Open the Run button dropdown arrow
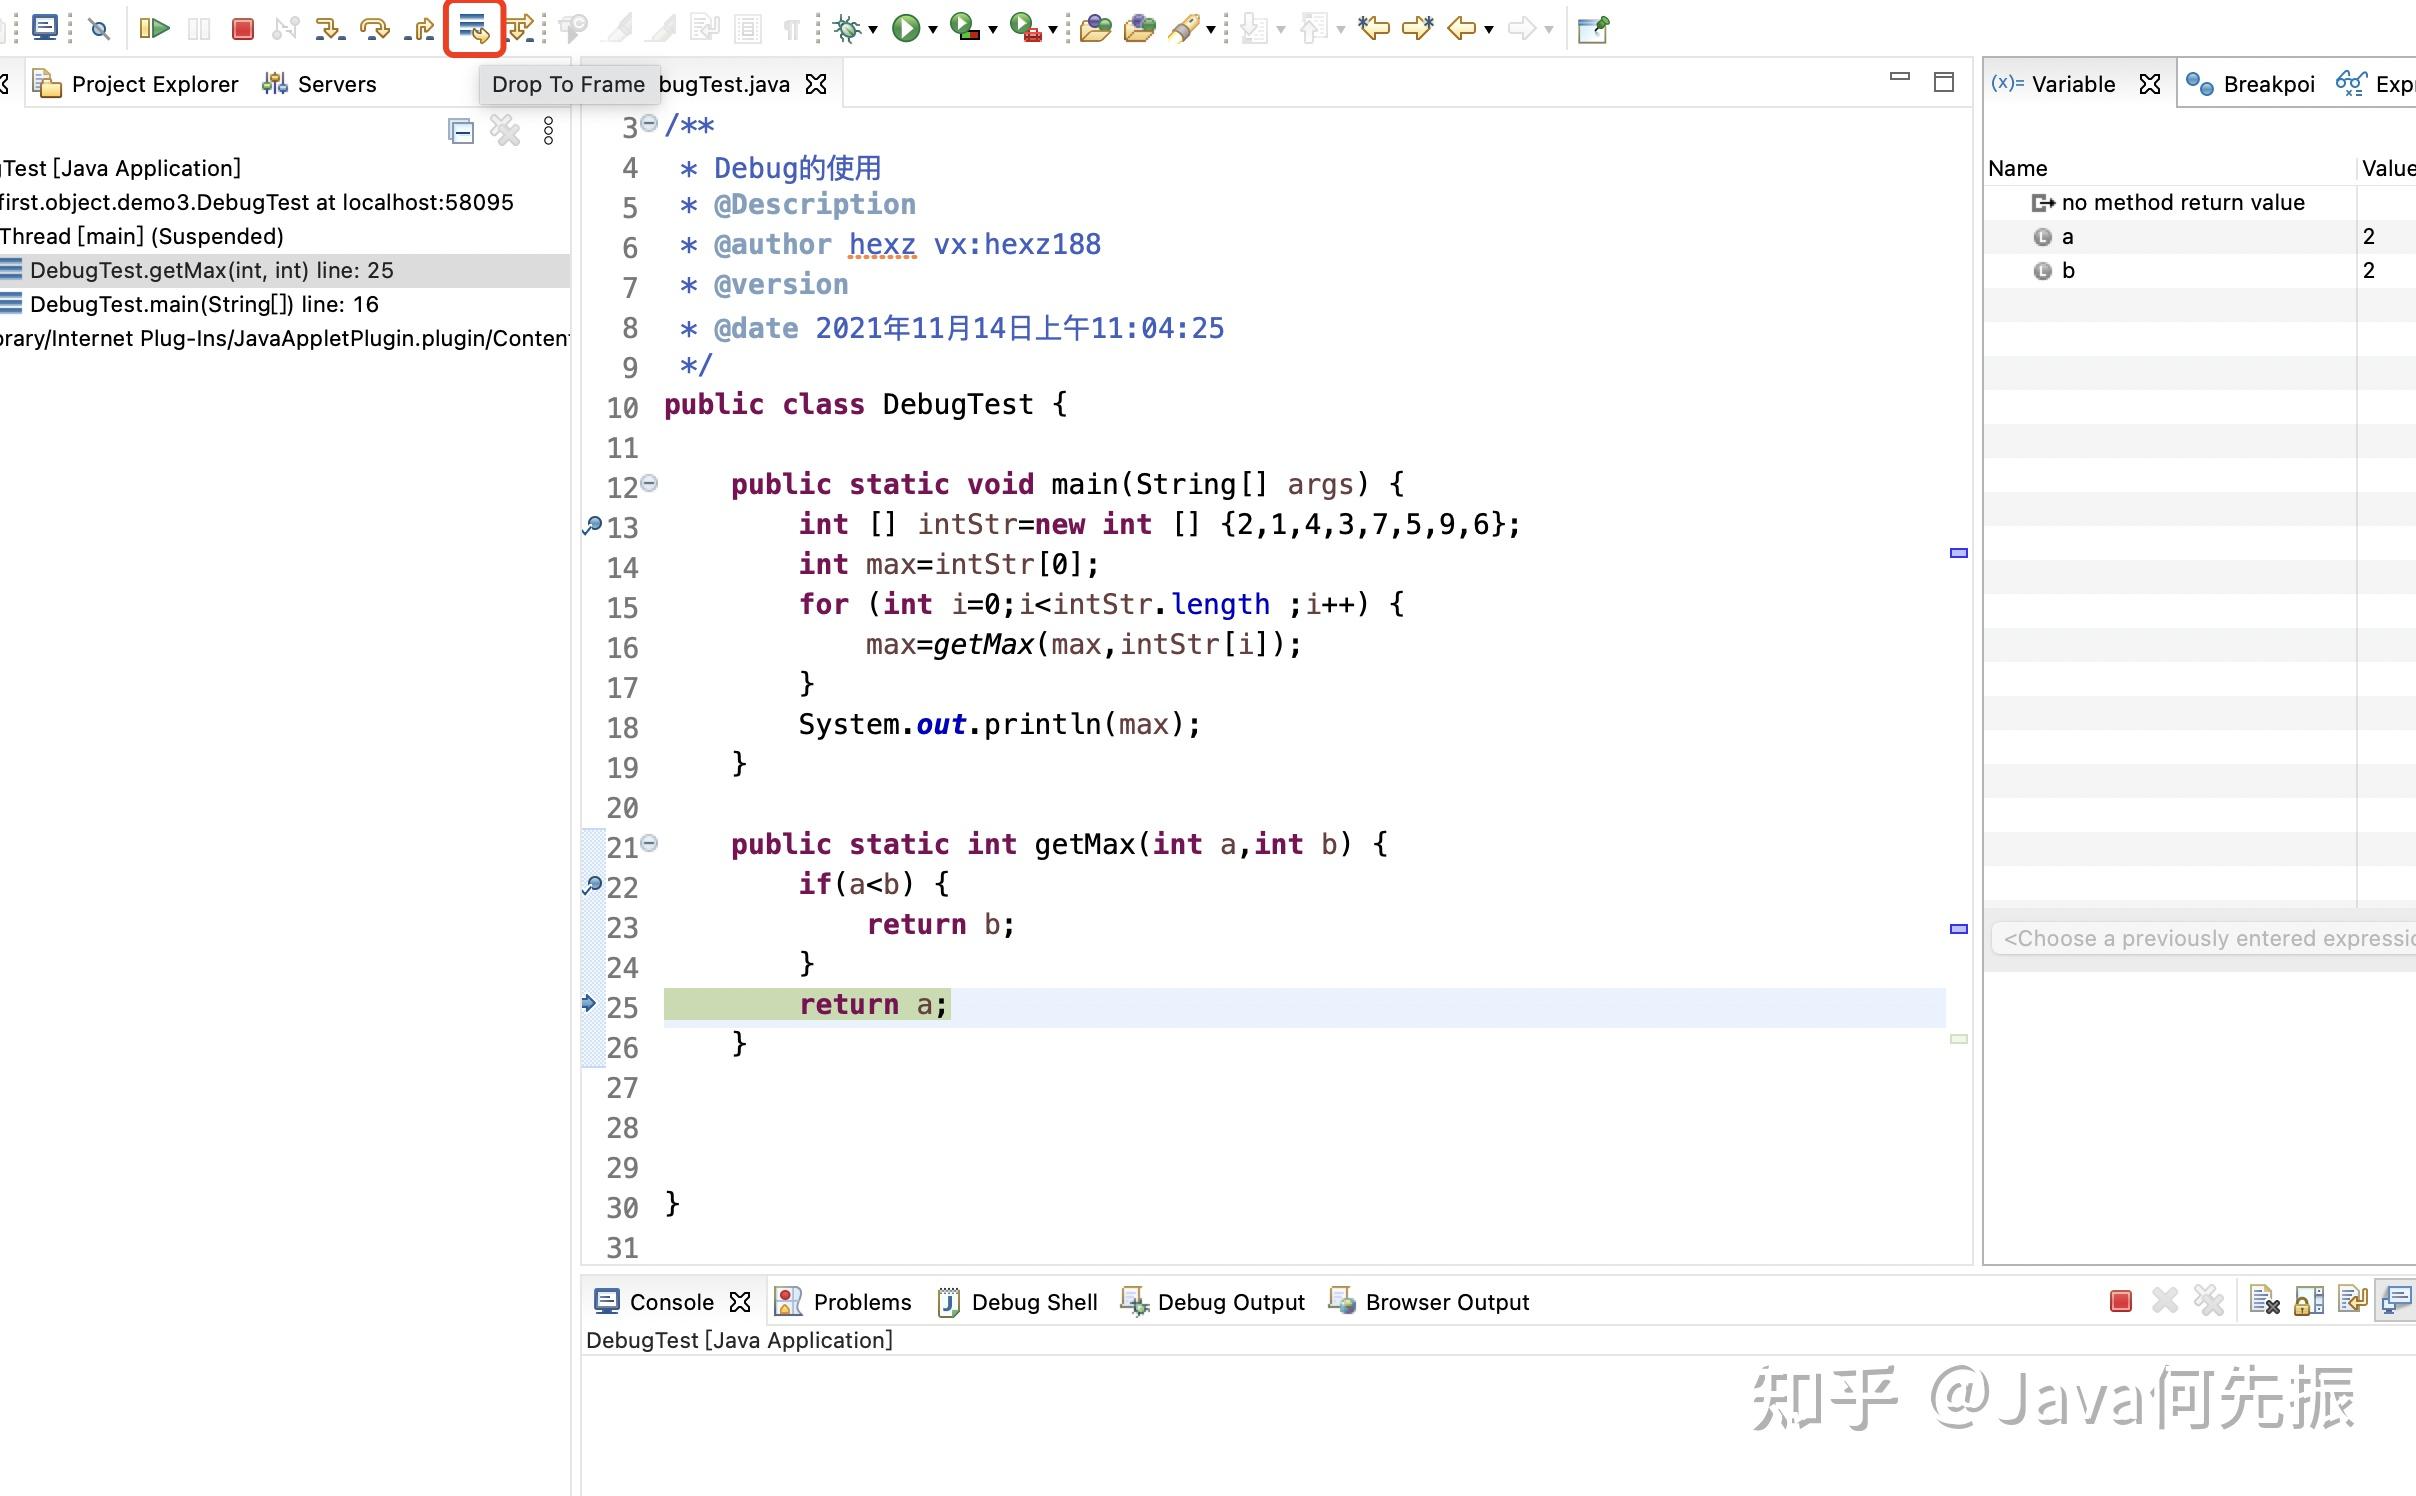This screenshot has width=2416, height=1496. (x=933, y=30)
